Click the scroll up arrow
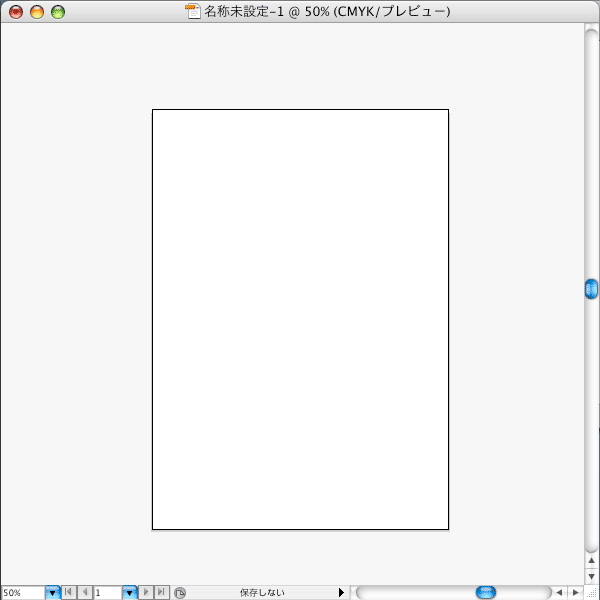Viewport: 600px width, 600px height. click(x=592, y=560)
